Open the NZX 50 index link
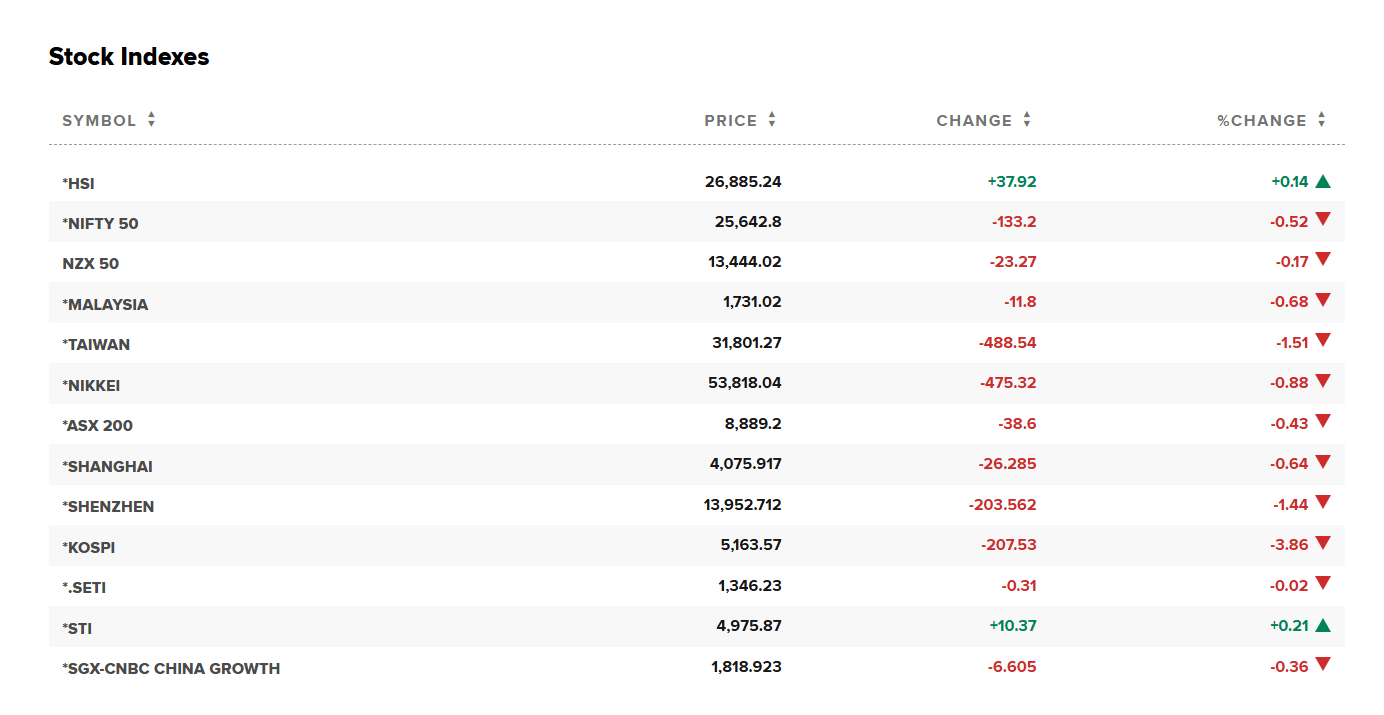This screenshot has width=1384, height=715. (90, 264)
